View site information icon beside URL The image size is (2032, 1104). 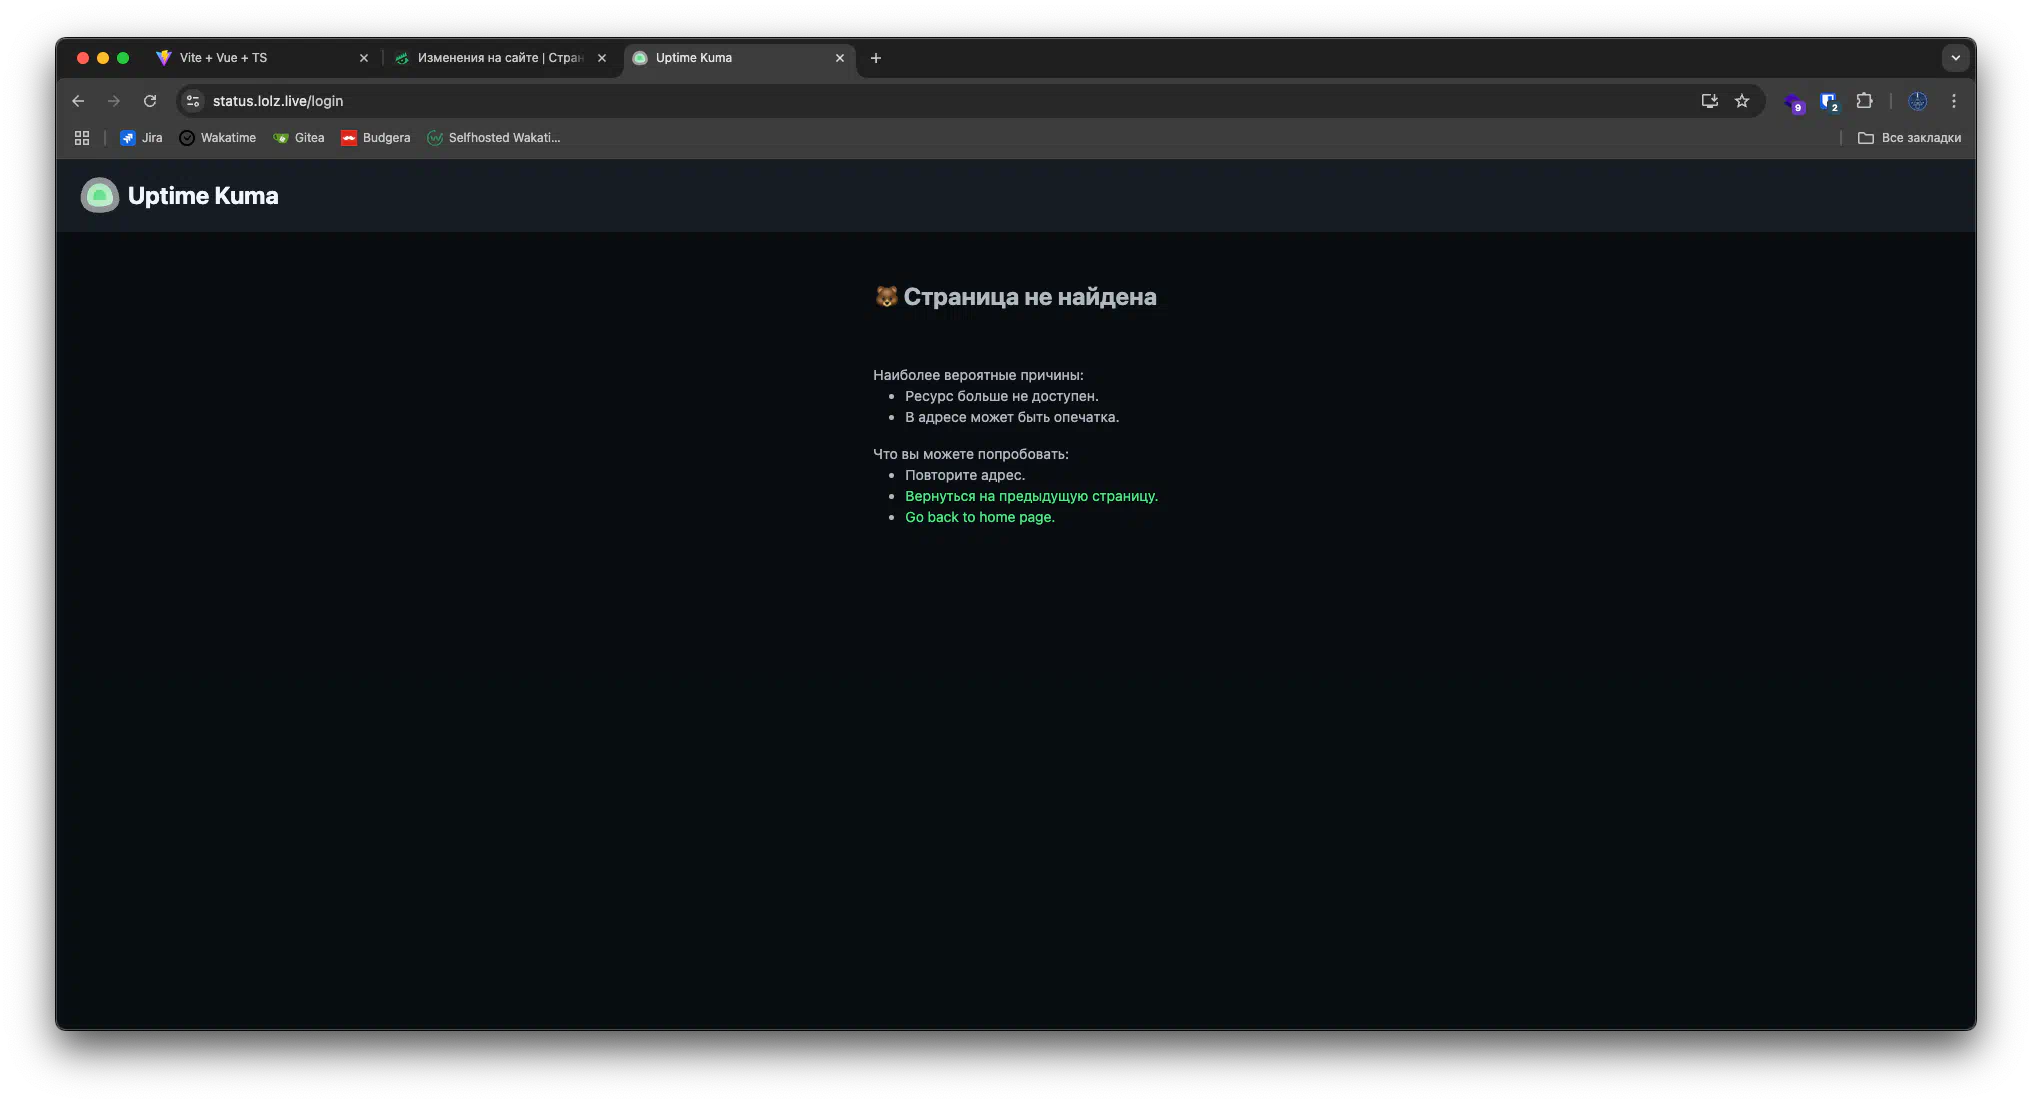[x=193, y=101]
